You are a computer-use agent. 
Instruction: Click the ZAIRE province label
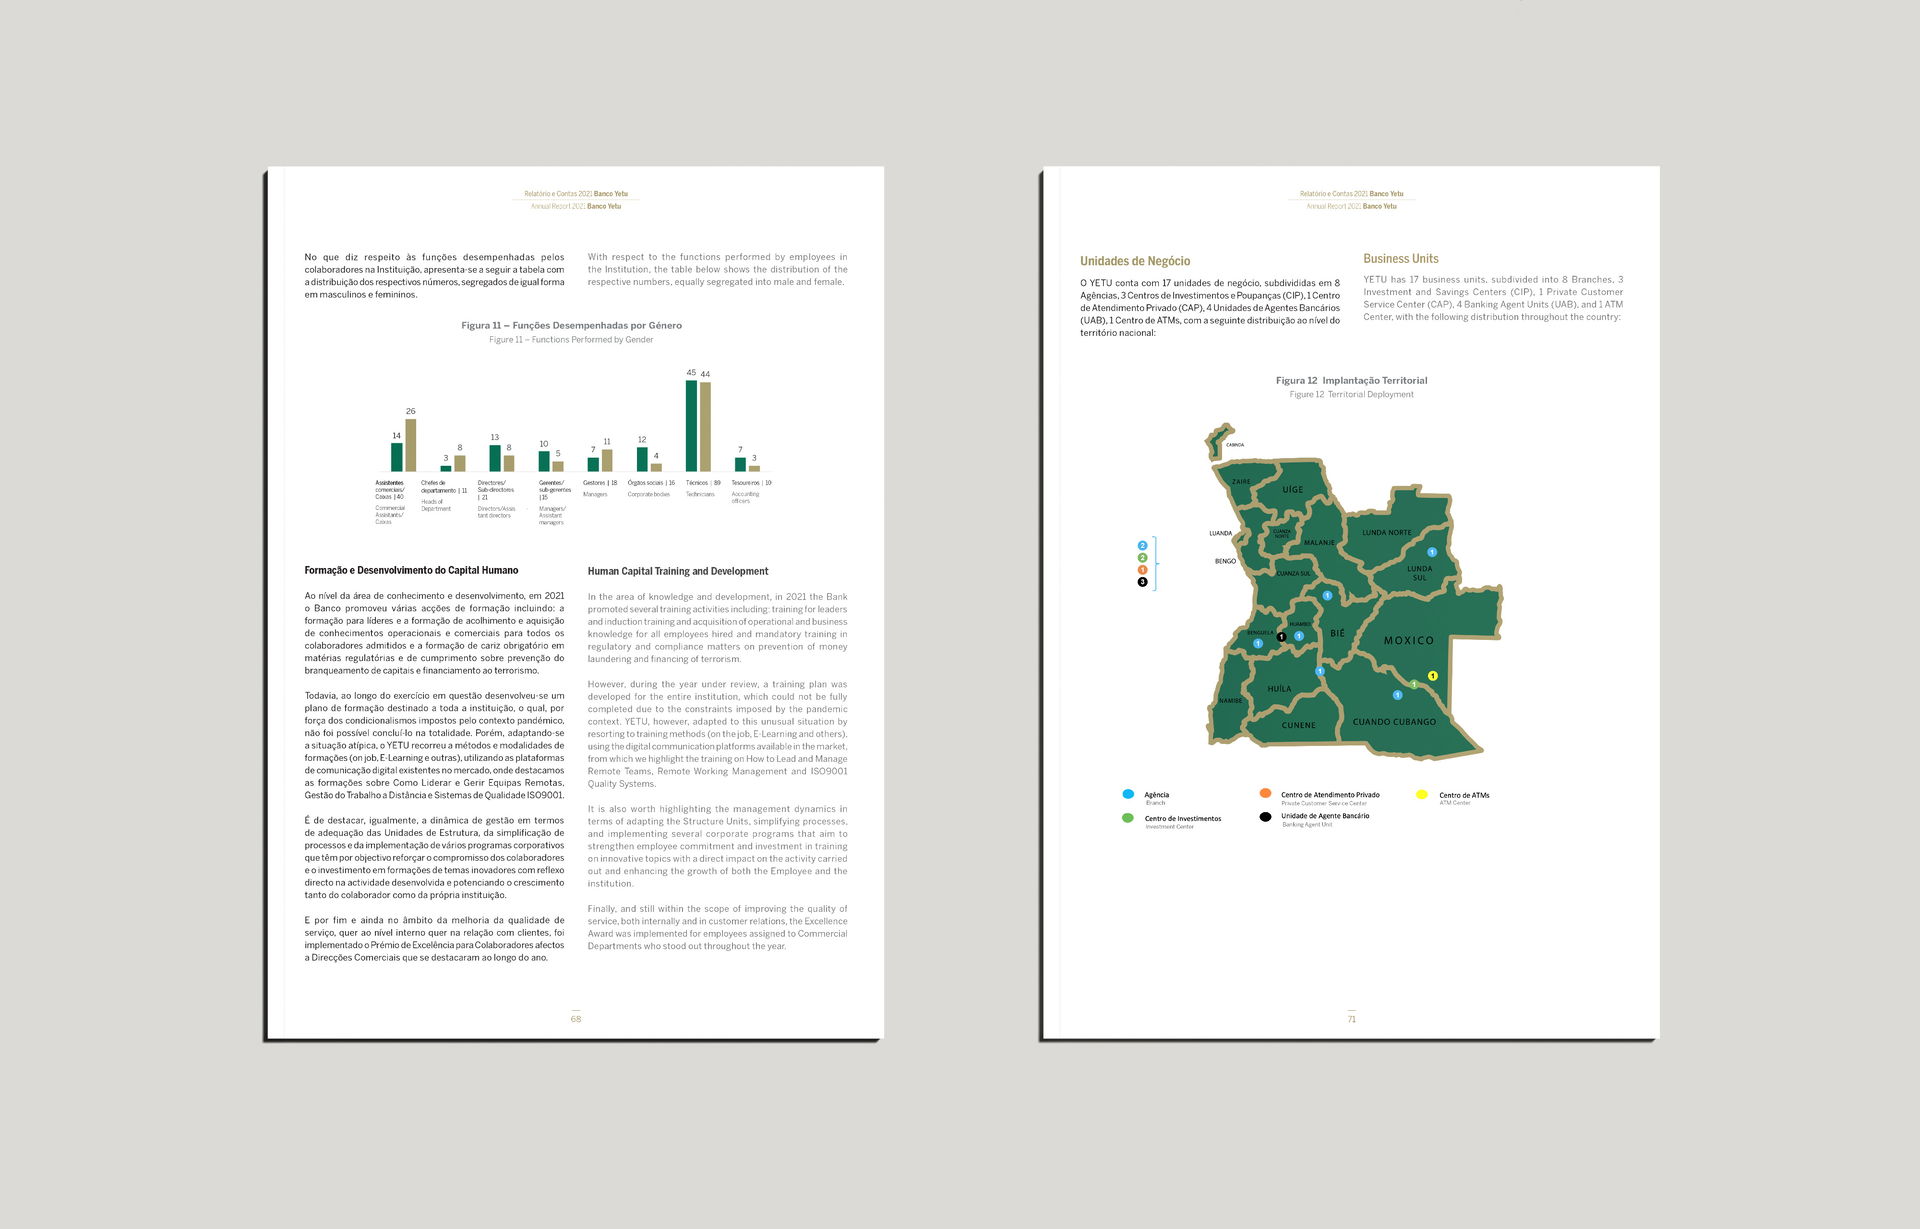tap(1241, 482)
